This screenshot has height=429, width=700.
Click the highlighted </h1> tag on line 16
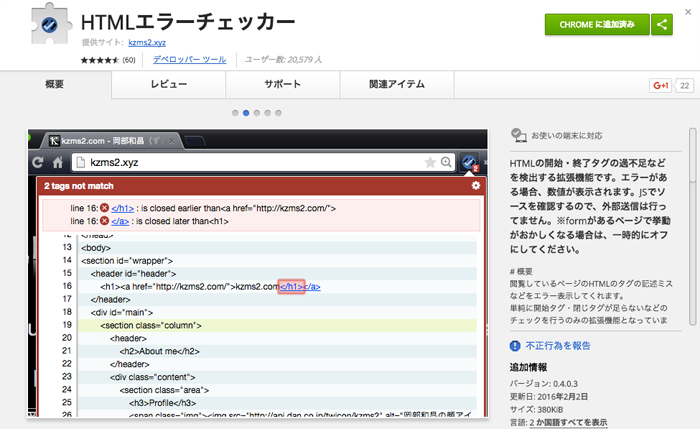(292, 287)
